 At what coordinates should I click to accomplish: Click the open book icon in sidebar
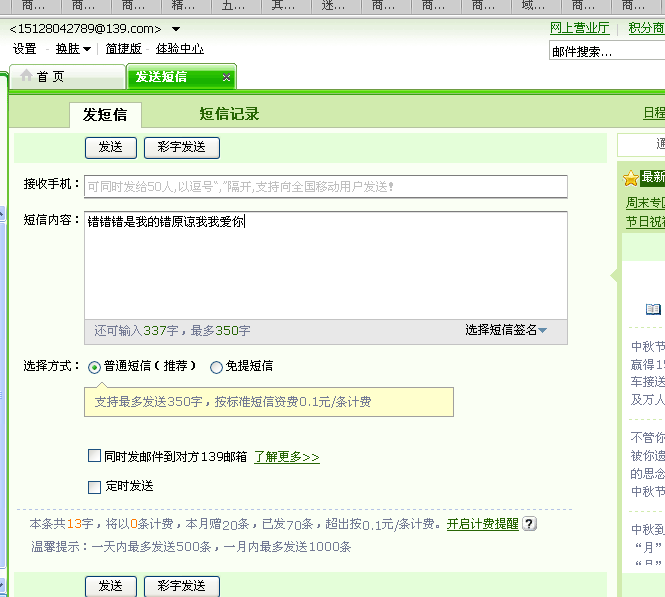[653, 309]
